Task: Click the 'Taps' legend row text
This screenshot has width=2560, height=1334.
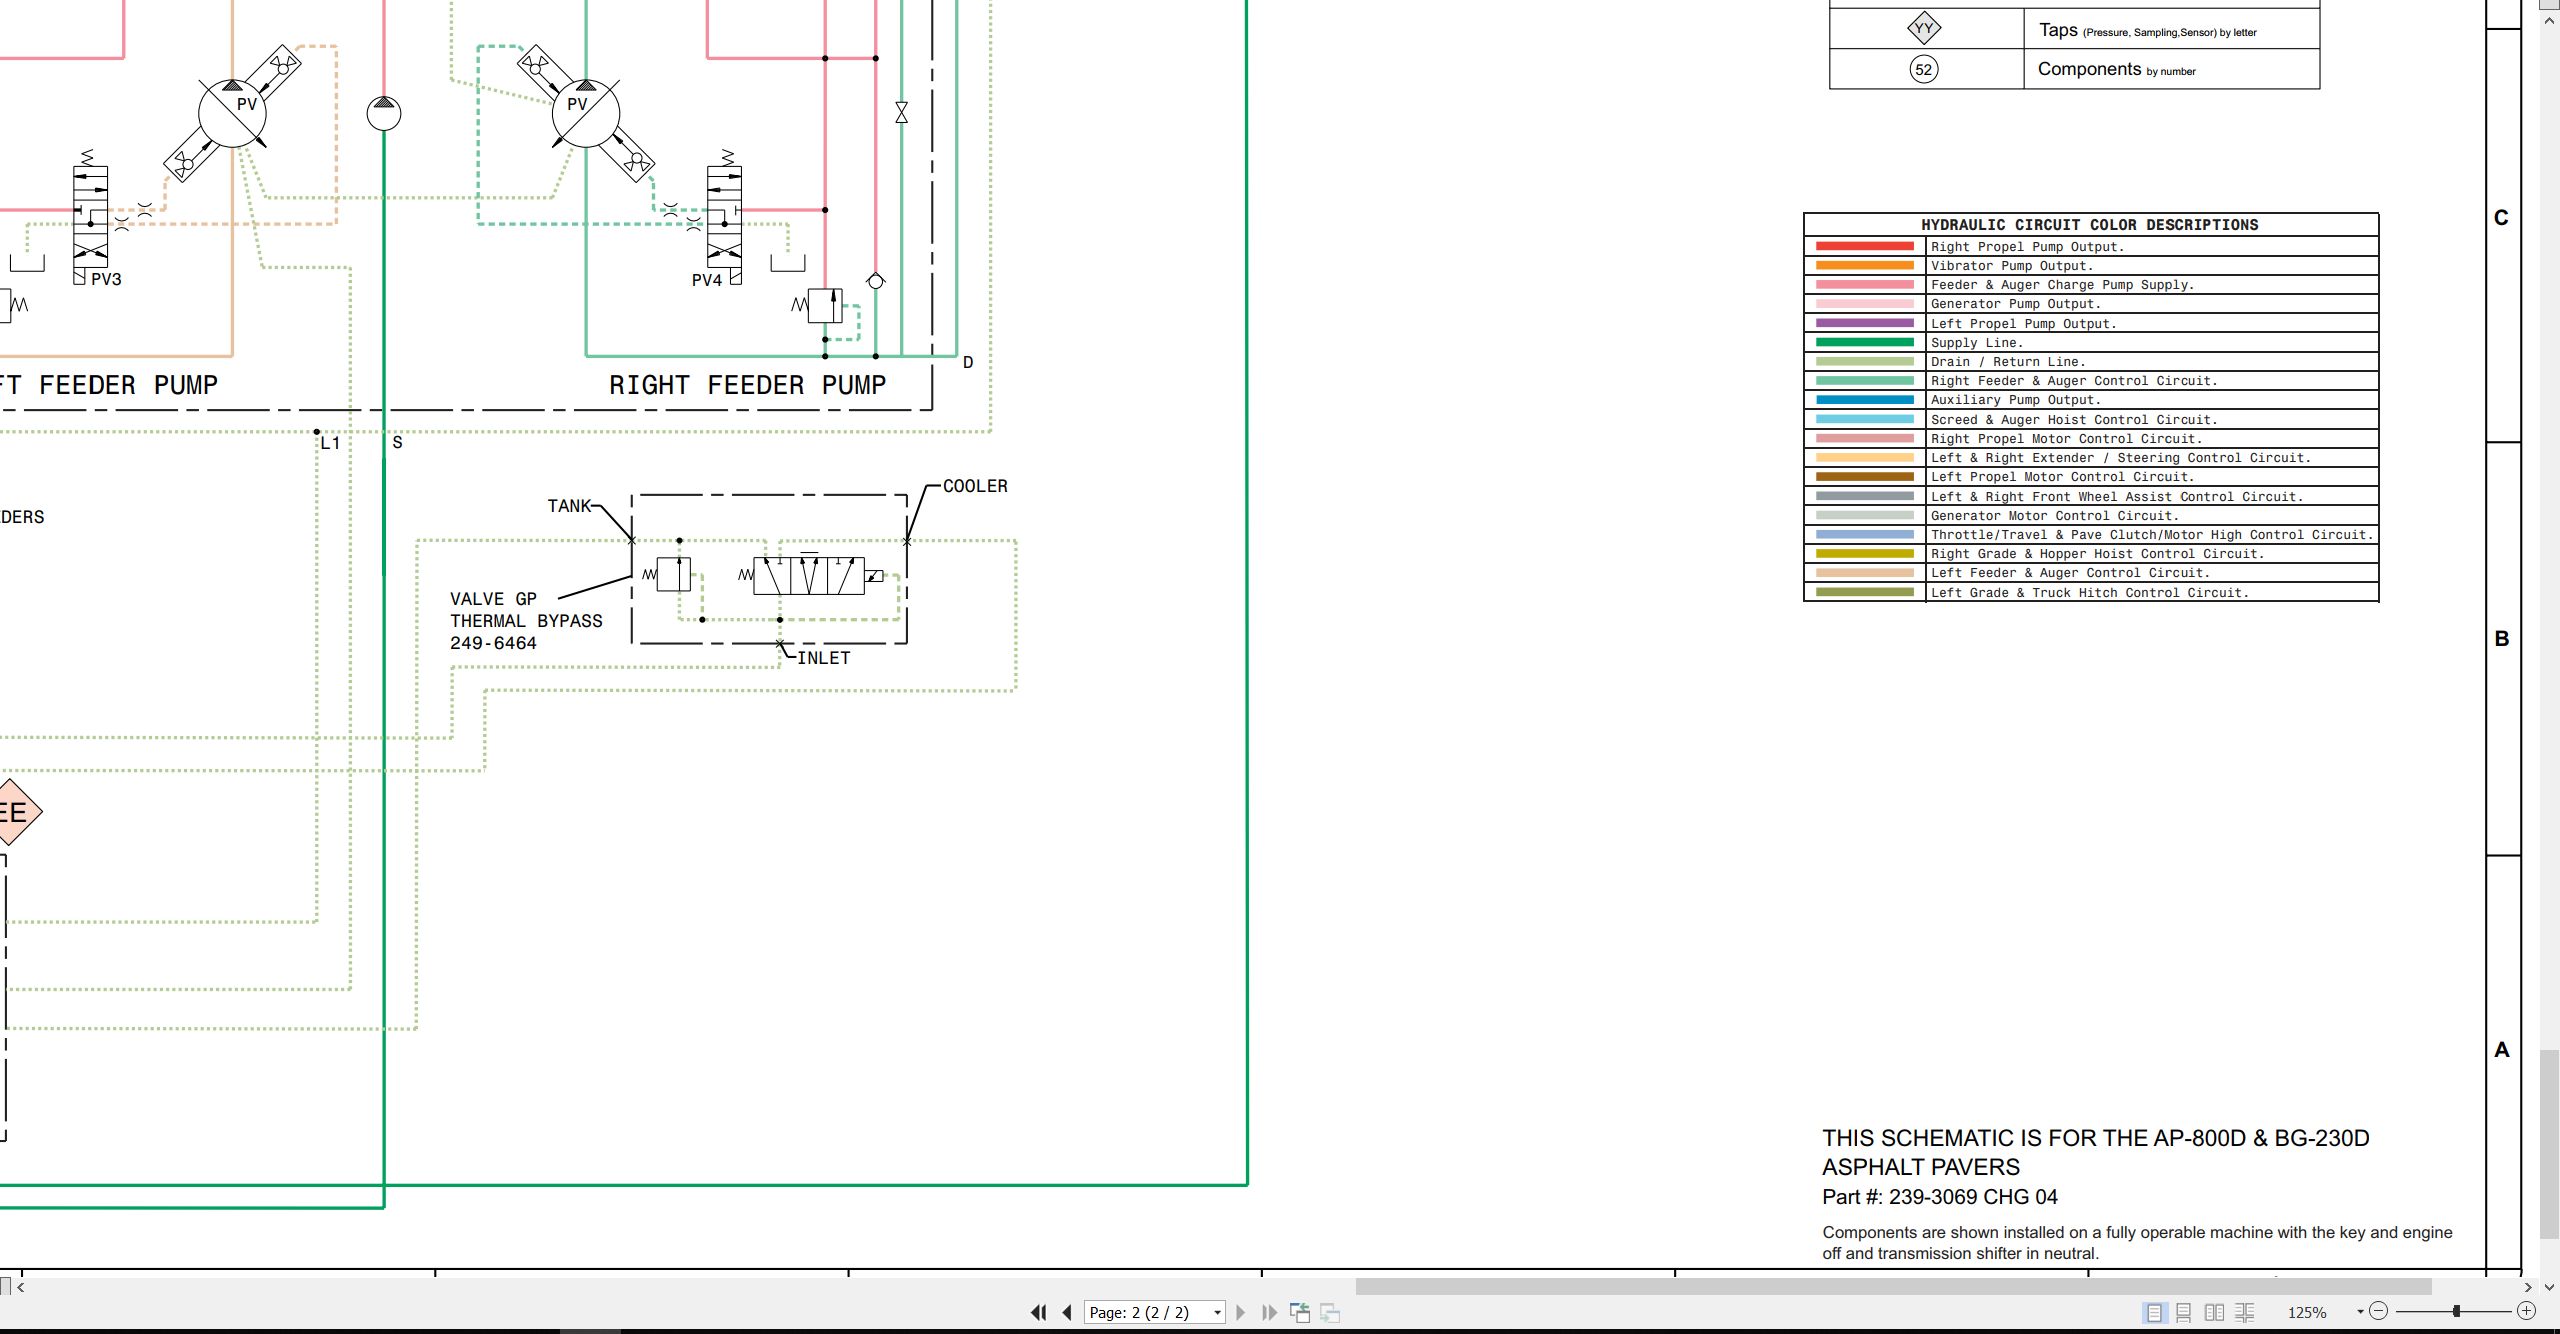Action: click(x=2147, y=31)
